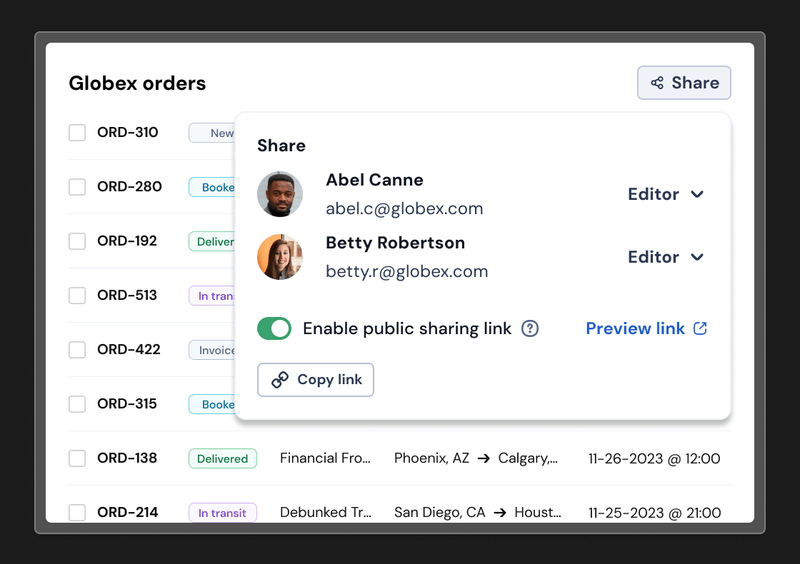Click the New status badge on ORD-310
Screen dimensions: 800x564
212,133
